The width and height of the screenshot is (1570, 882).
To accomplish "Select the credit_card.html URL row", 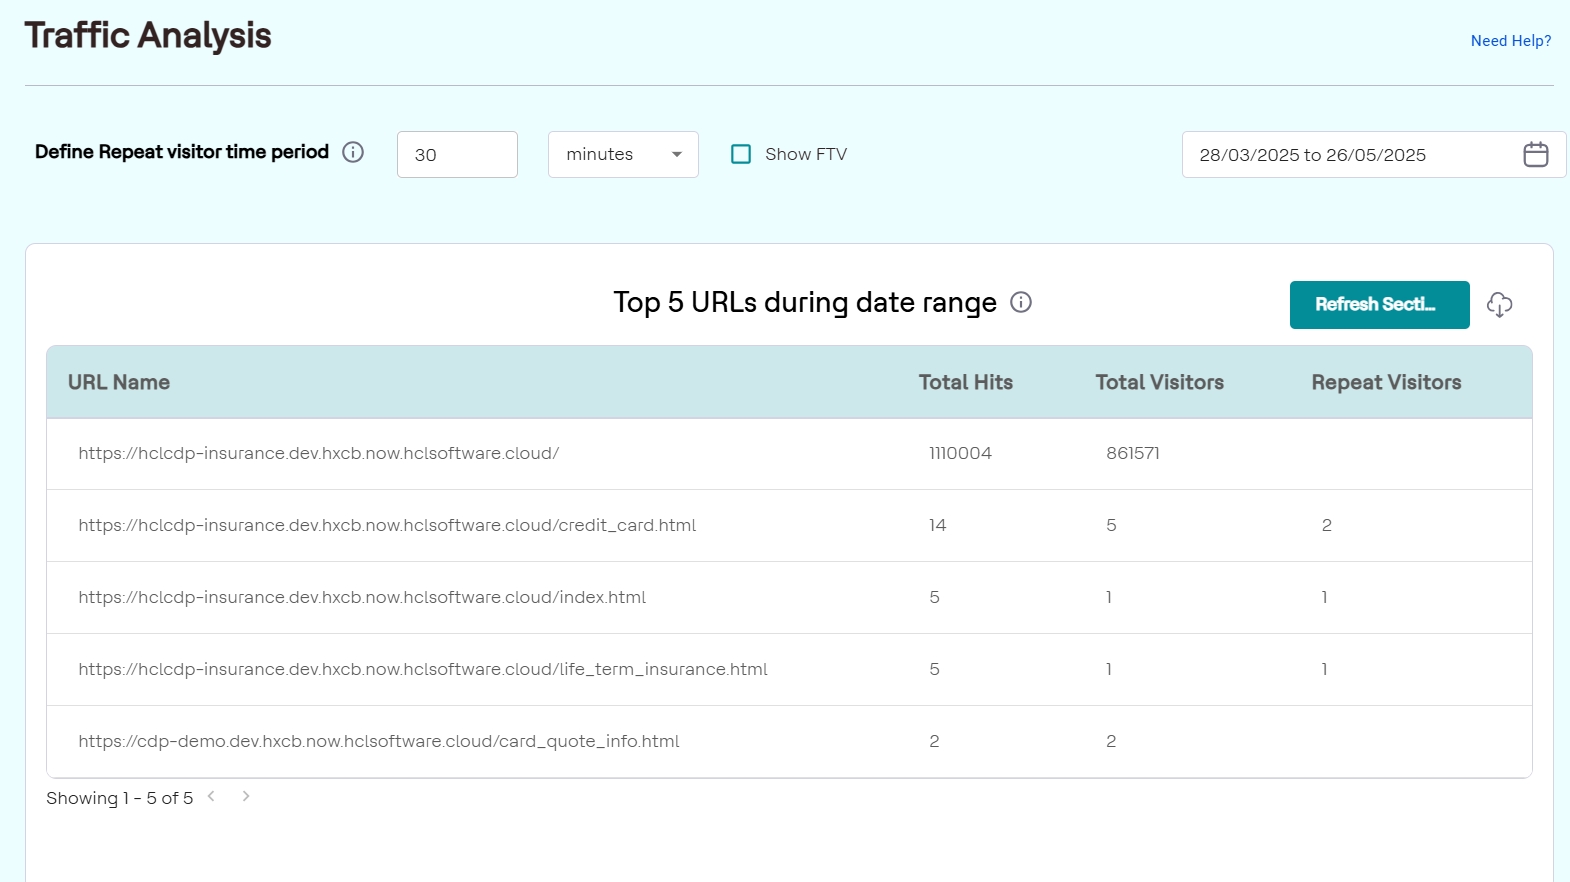I will (387, 526).
